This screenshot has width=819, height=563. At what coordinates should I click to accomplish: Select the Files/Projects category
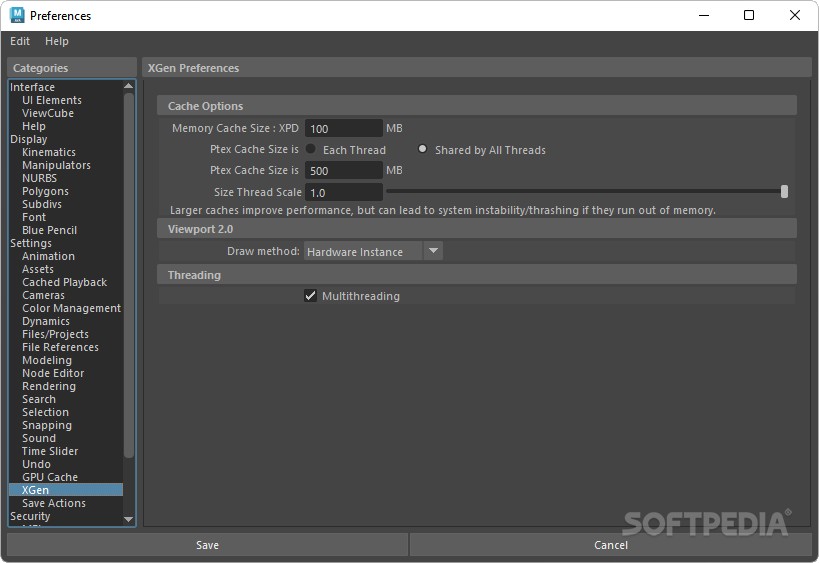pyautogui.click(x=55, y=334)
